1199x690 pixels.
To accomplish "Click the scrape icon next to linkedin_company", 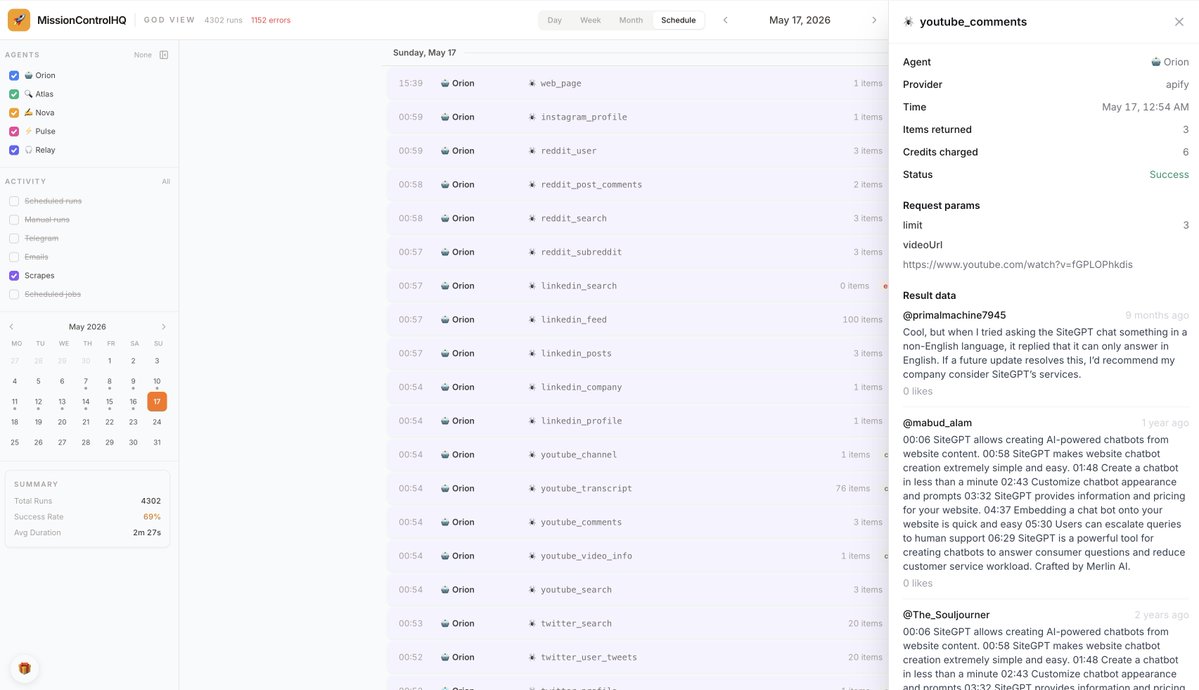I will [x=532, y=387].
